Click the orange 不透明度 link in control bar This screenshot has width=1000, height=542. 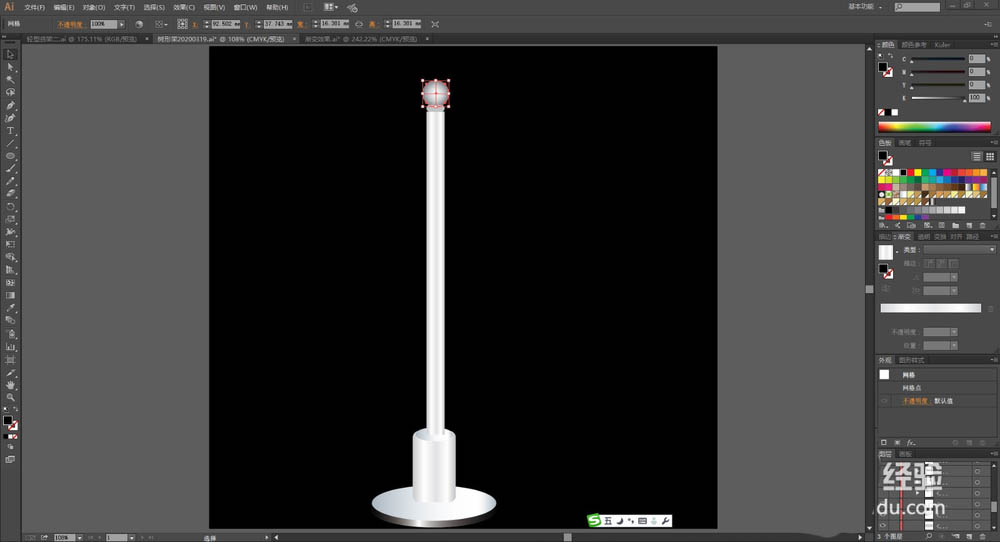(70, 24)
